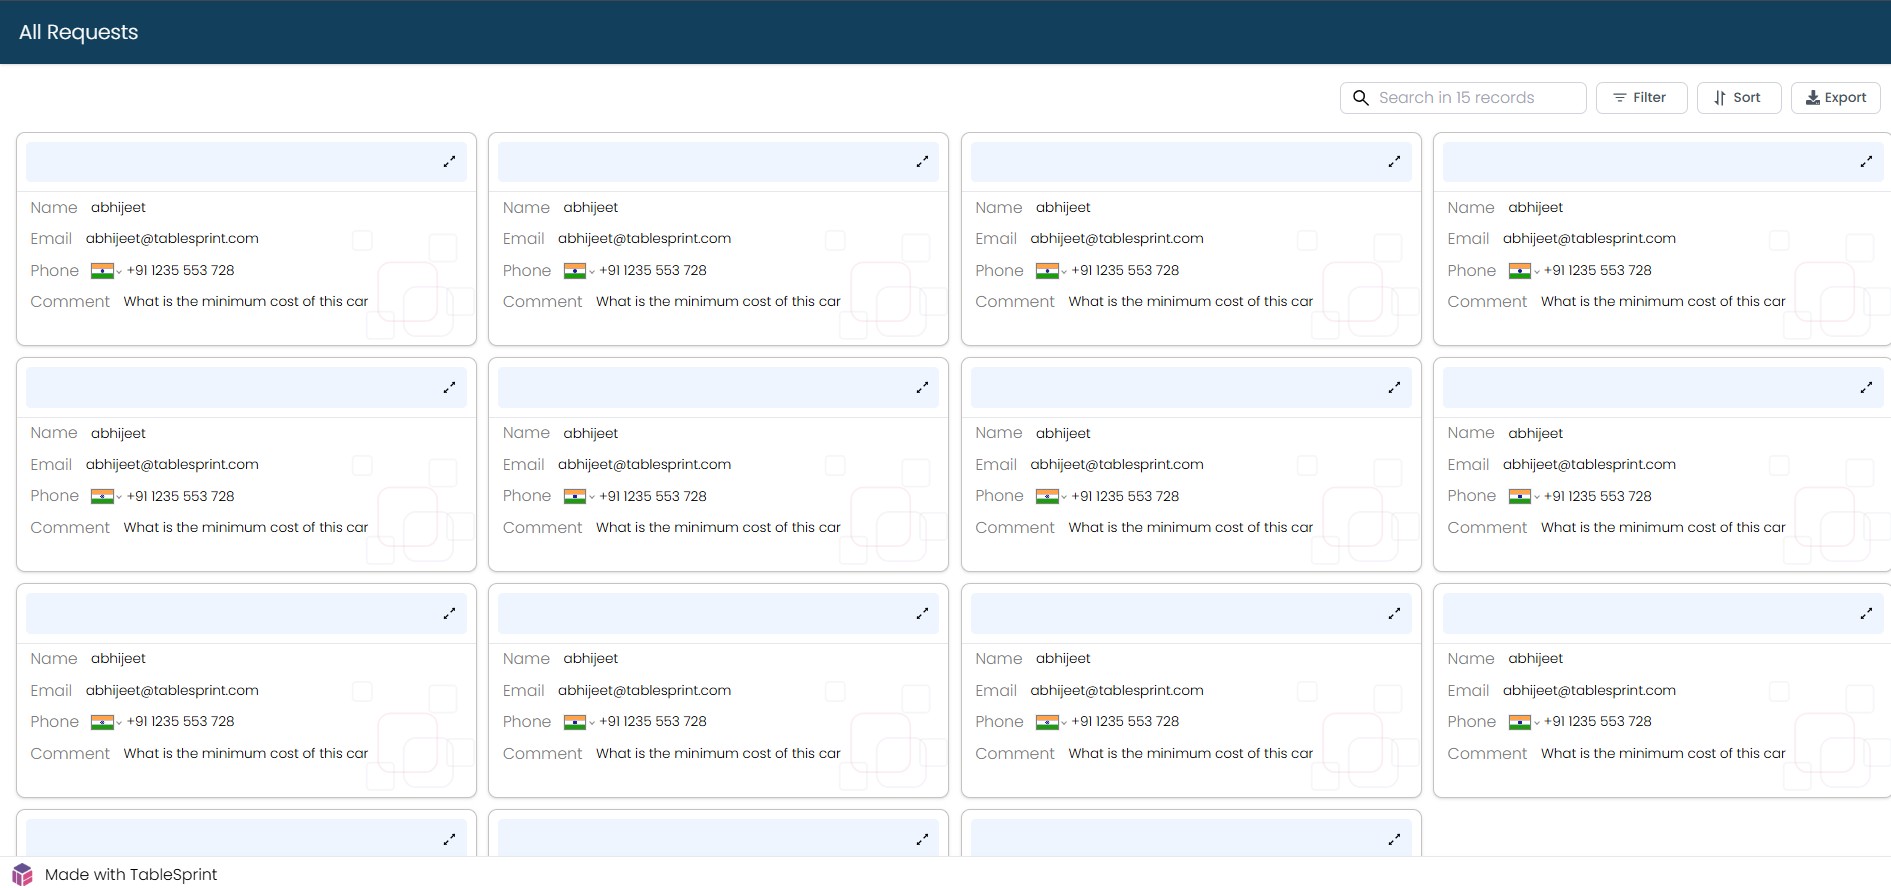Export the records
The height and width of the screenshot is (888, 1891).
(x=1835, y=98)
